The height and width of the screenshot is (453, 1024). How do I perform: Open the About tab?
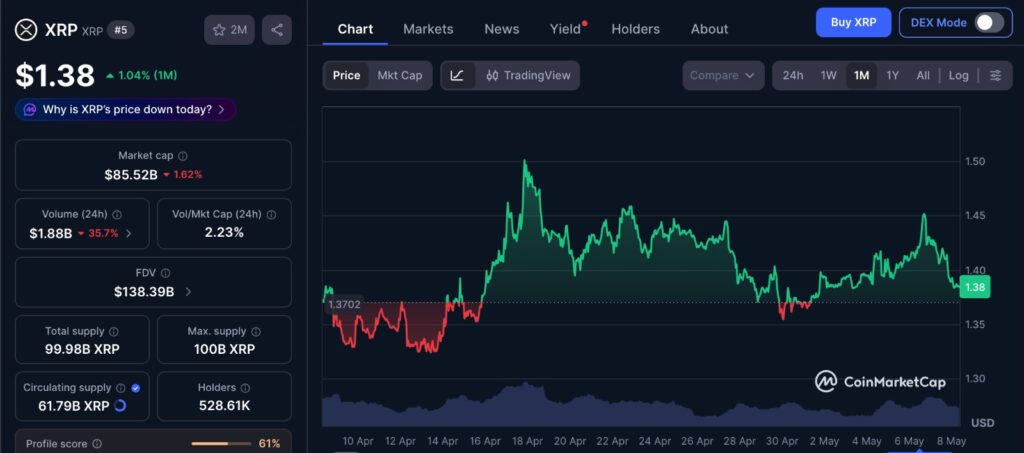709,29
